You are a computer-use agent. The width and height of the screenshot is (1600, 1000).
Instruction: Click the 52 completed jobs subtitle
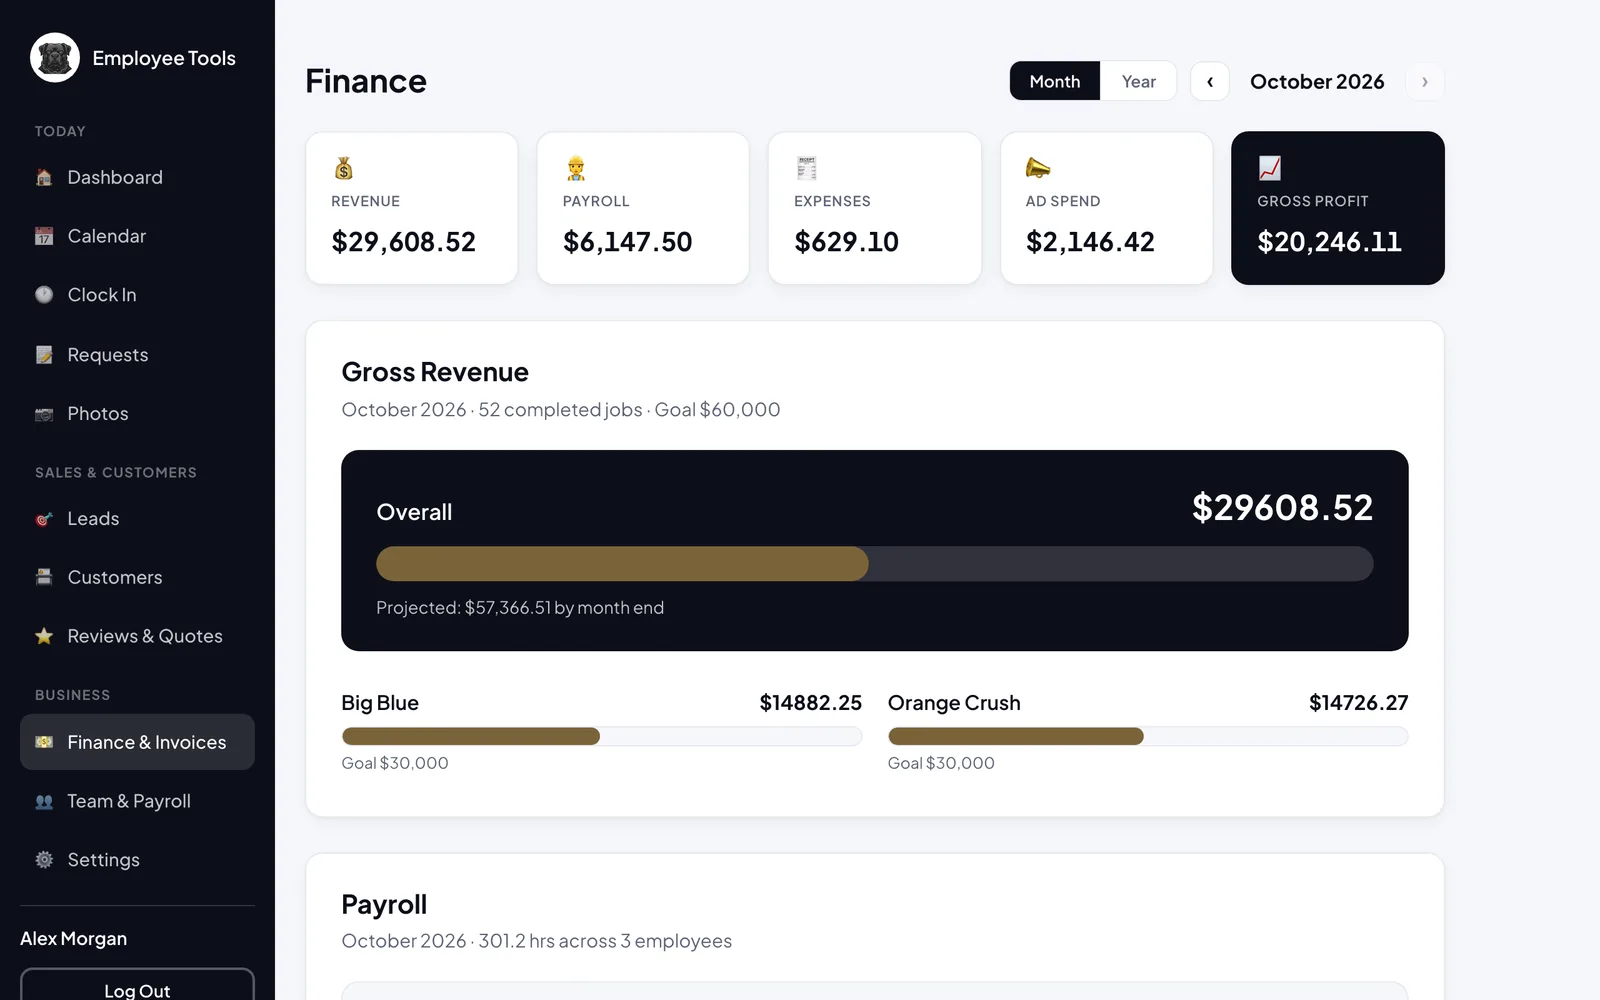pos(560,410)
